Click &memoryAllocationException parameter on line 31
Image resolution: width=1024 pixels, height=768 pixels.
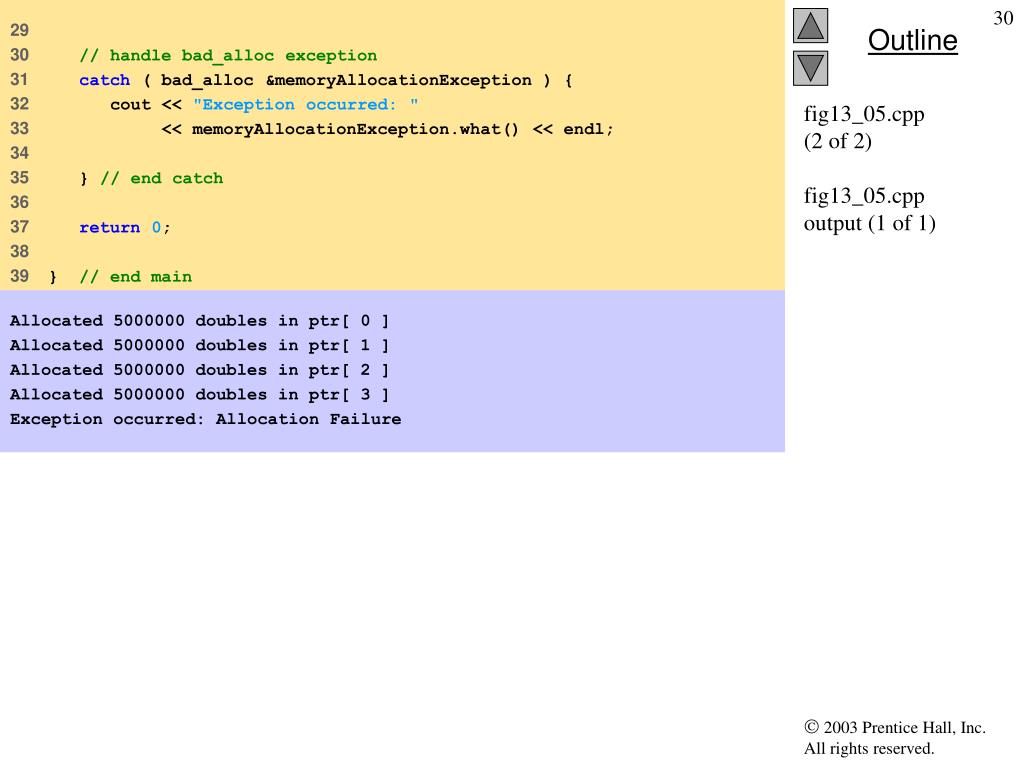pyautogui.click(x=399, y=80)
